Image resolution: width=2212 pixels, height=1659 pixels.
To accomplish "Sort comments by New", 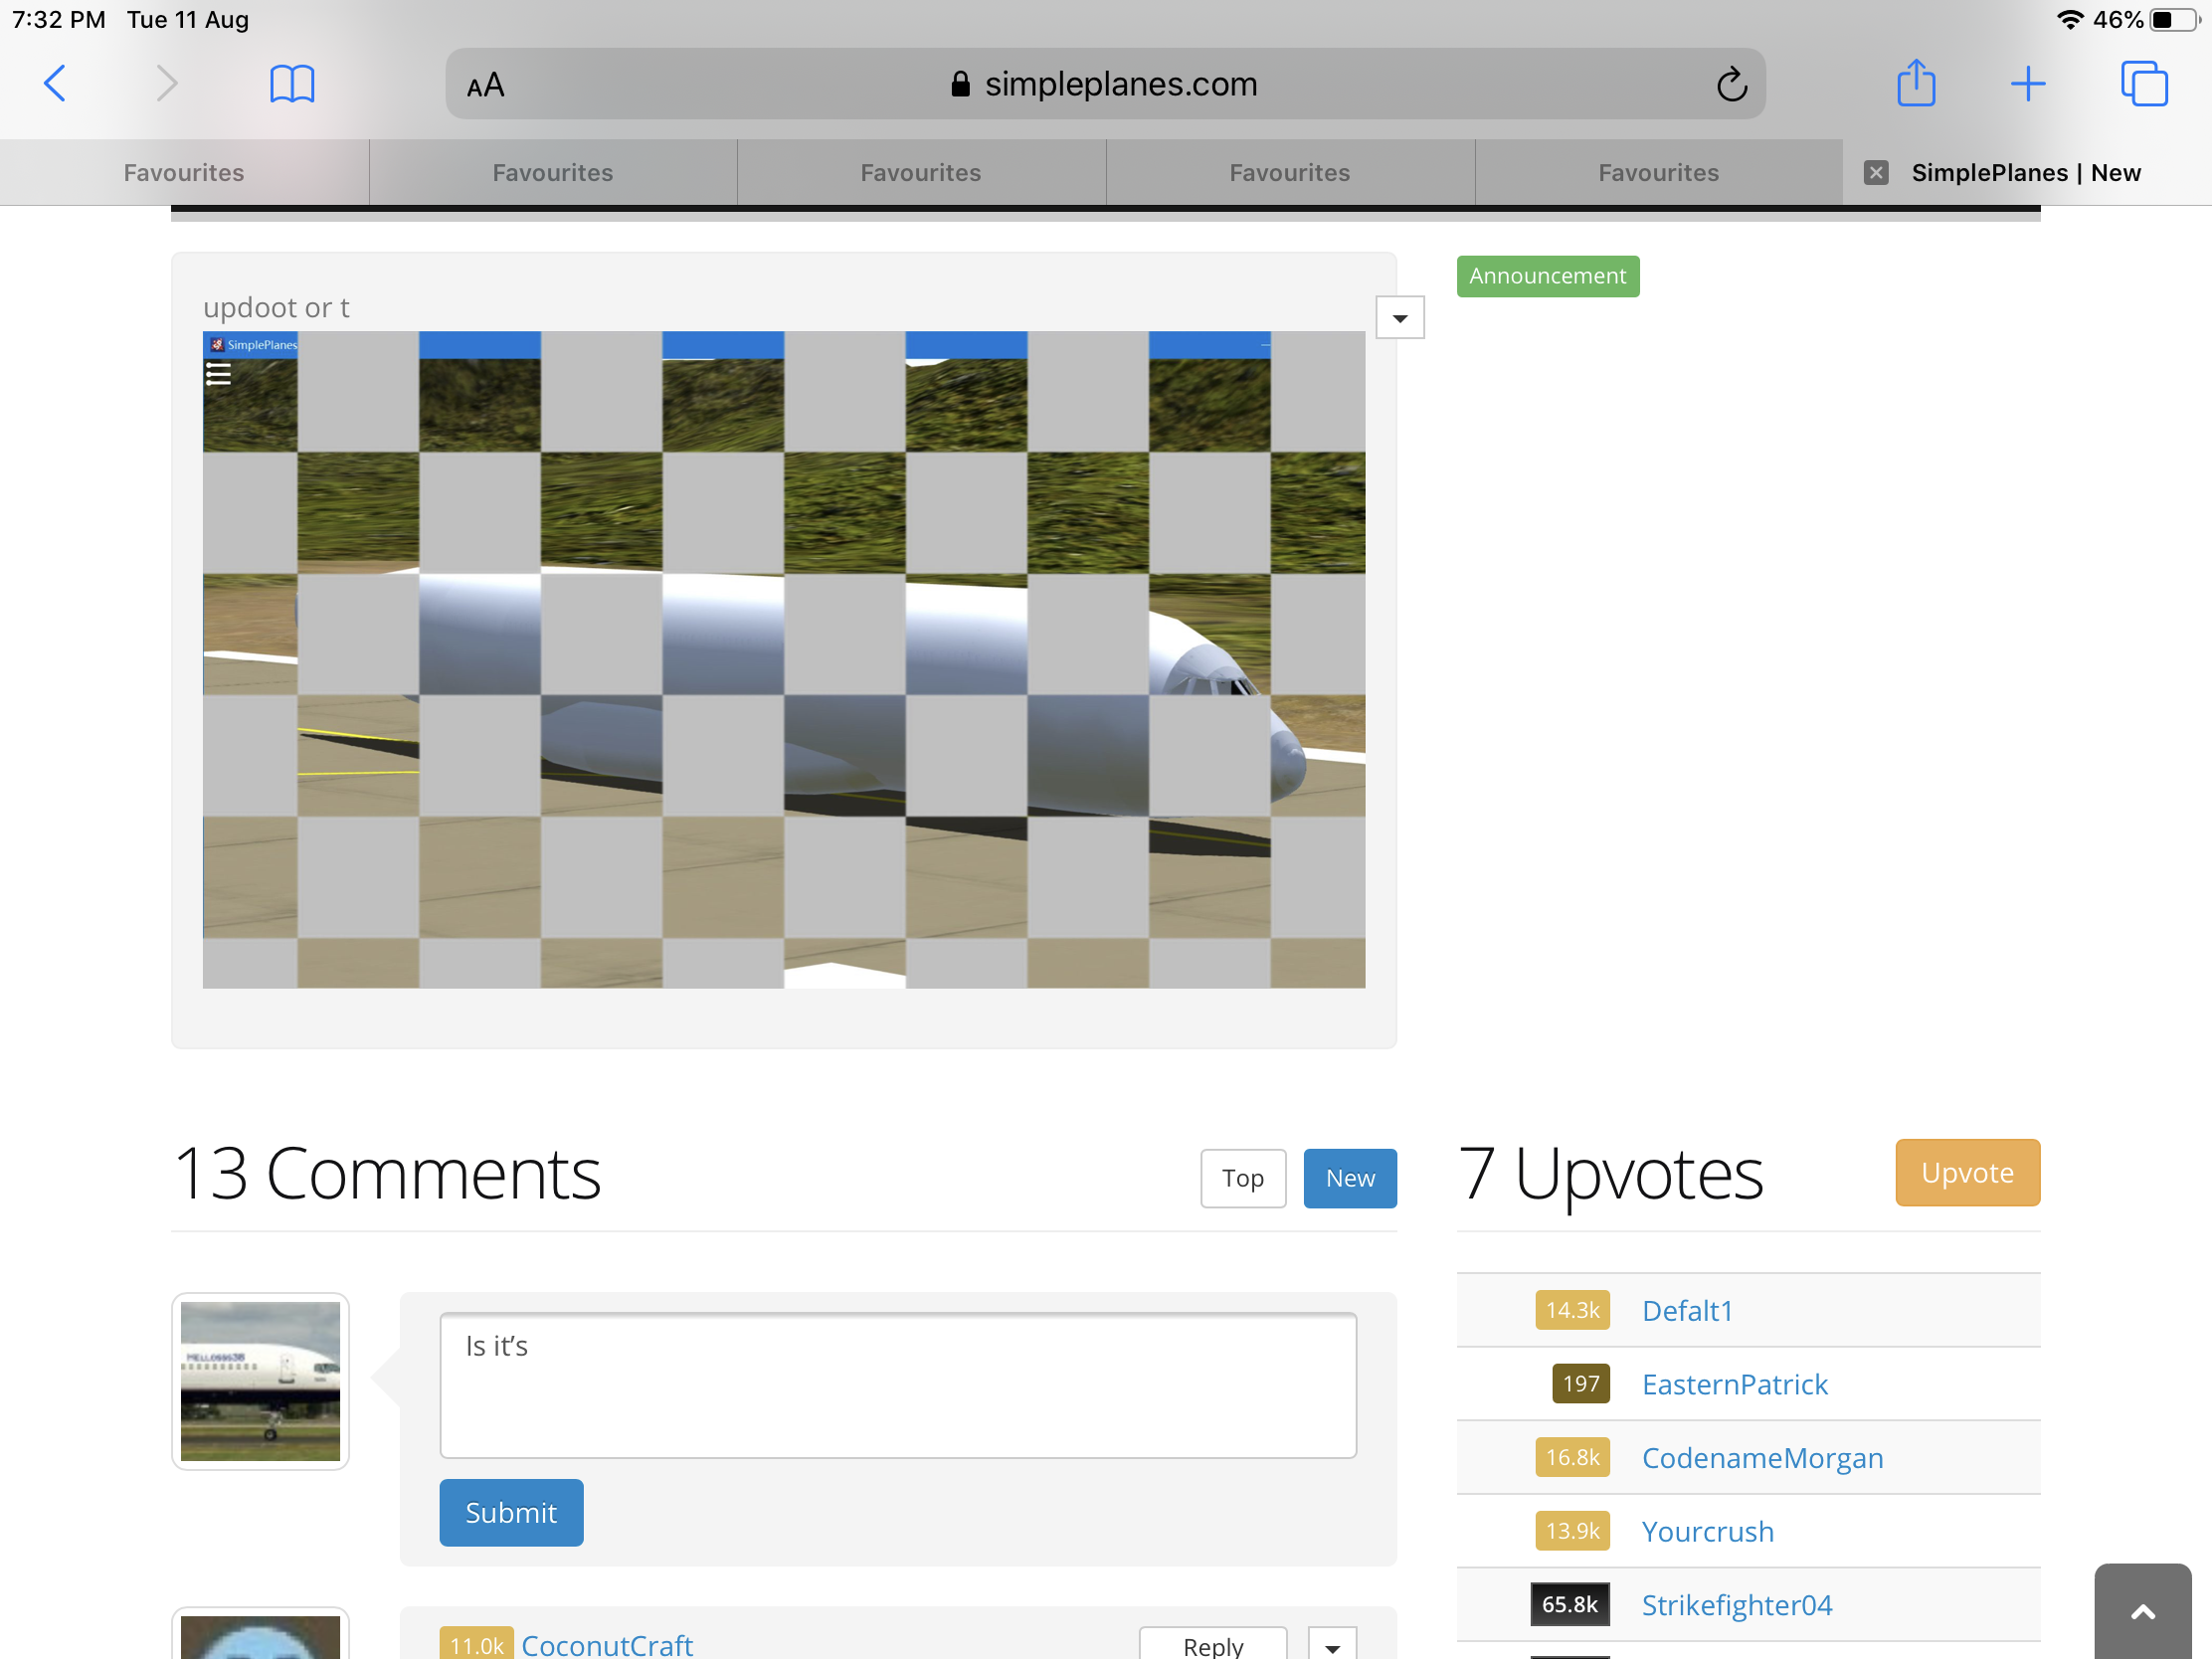I will (x=1349, y=1178).
